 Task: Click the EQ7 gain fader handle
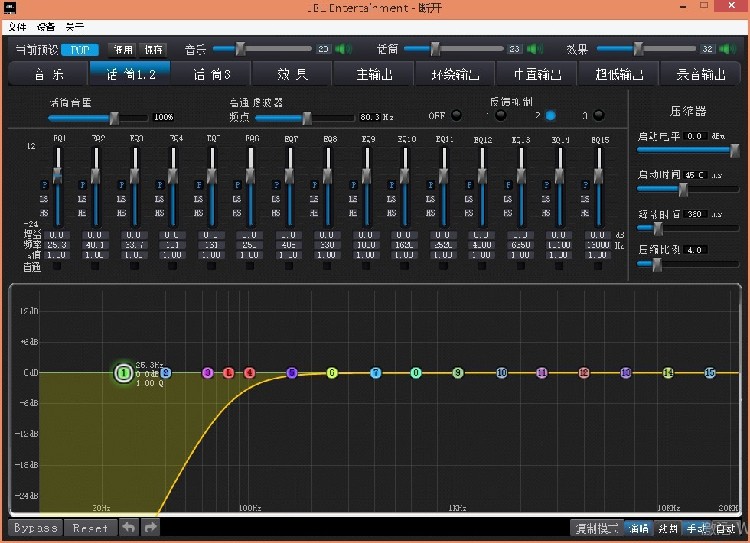coord(289,175)
